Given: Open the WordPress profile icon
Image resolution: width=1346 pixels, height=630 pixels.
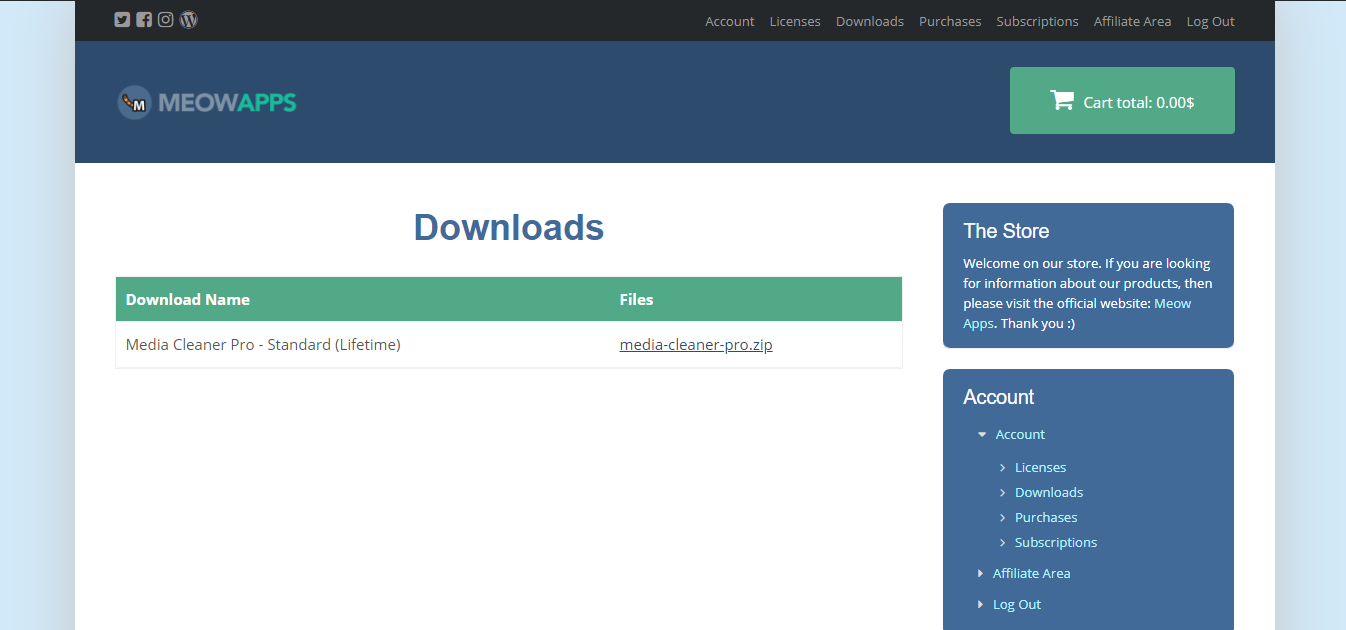Looking at the screenshot, I should coord(189,19).
